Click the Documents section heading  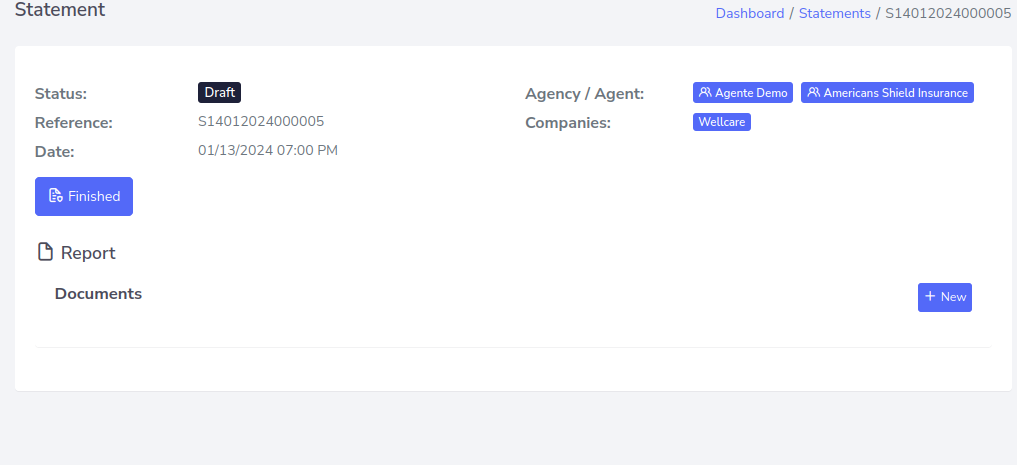98,294
